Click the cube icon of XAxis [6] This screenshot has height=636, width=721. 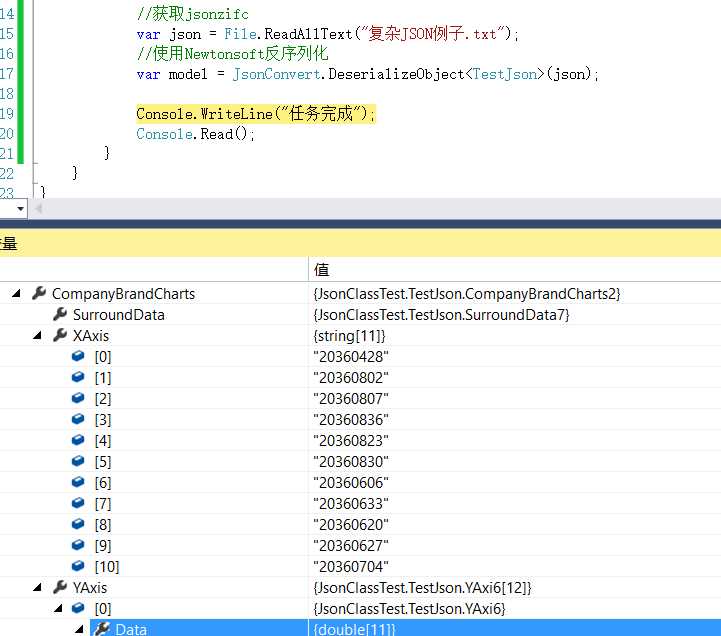(x=78, y=482)
